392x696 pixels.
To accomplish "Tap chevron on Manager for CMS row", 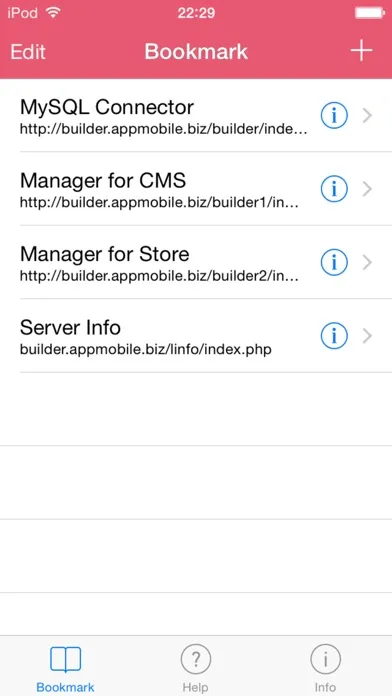I will [x=367, y=190].
